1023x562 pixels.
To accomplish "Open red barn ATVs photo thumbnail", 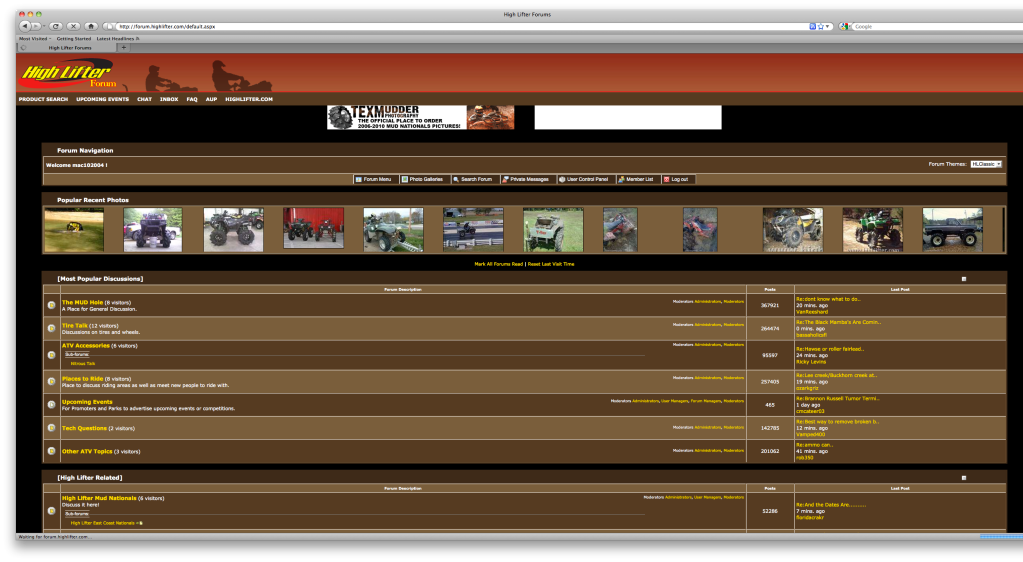I will coord(313,228).
